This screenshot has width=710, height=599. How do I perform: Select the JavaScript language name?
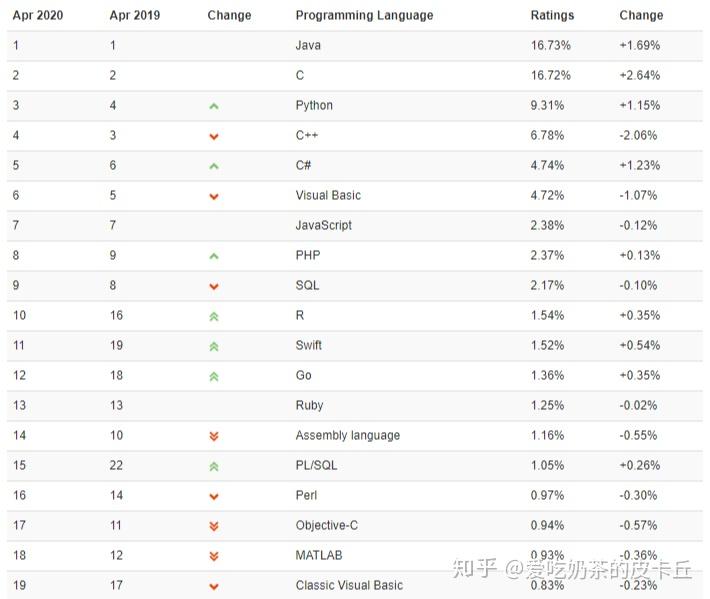coord(323,225)
